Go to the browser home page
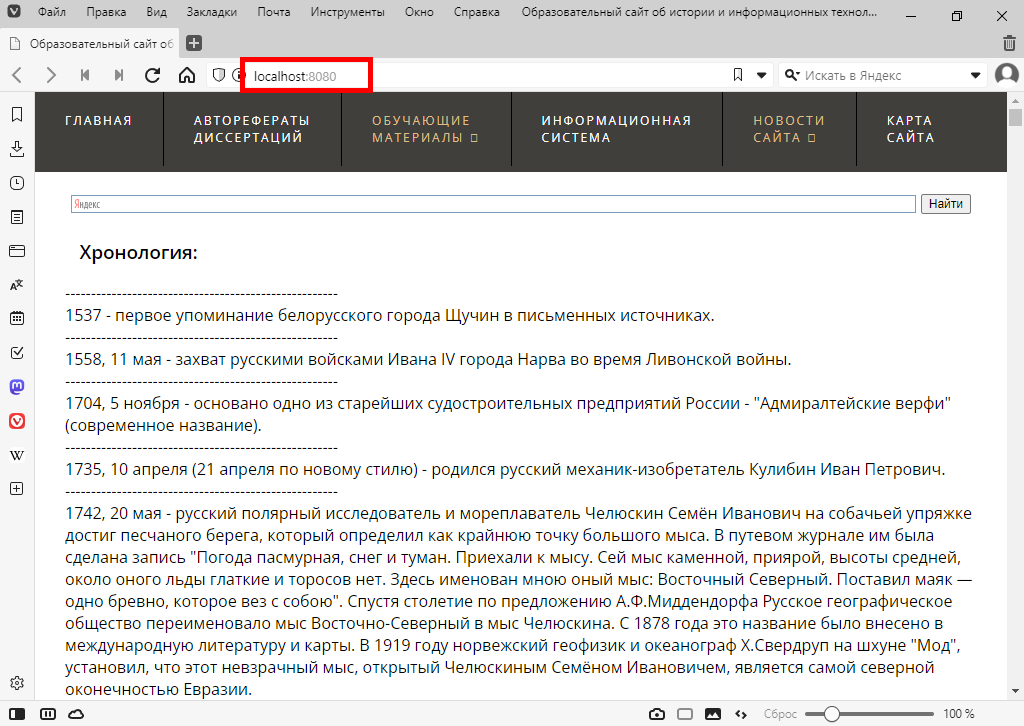This screenshot has width=1024, height=726. pyautogui.click(x=187, y=75)
